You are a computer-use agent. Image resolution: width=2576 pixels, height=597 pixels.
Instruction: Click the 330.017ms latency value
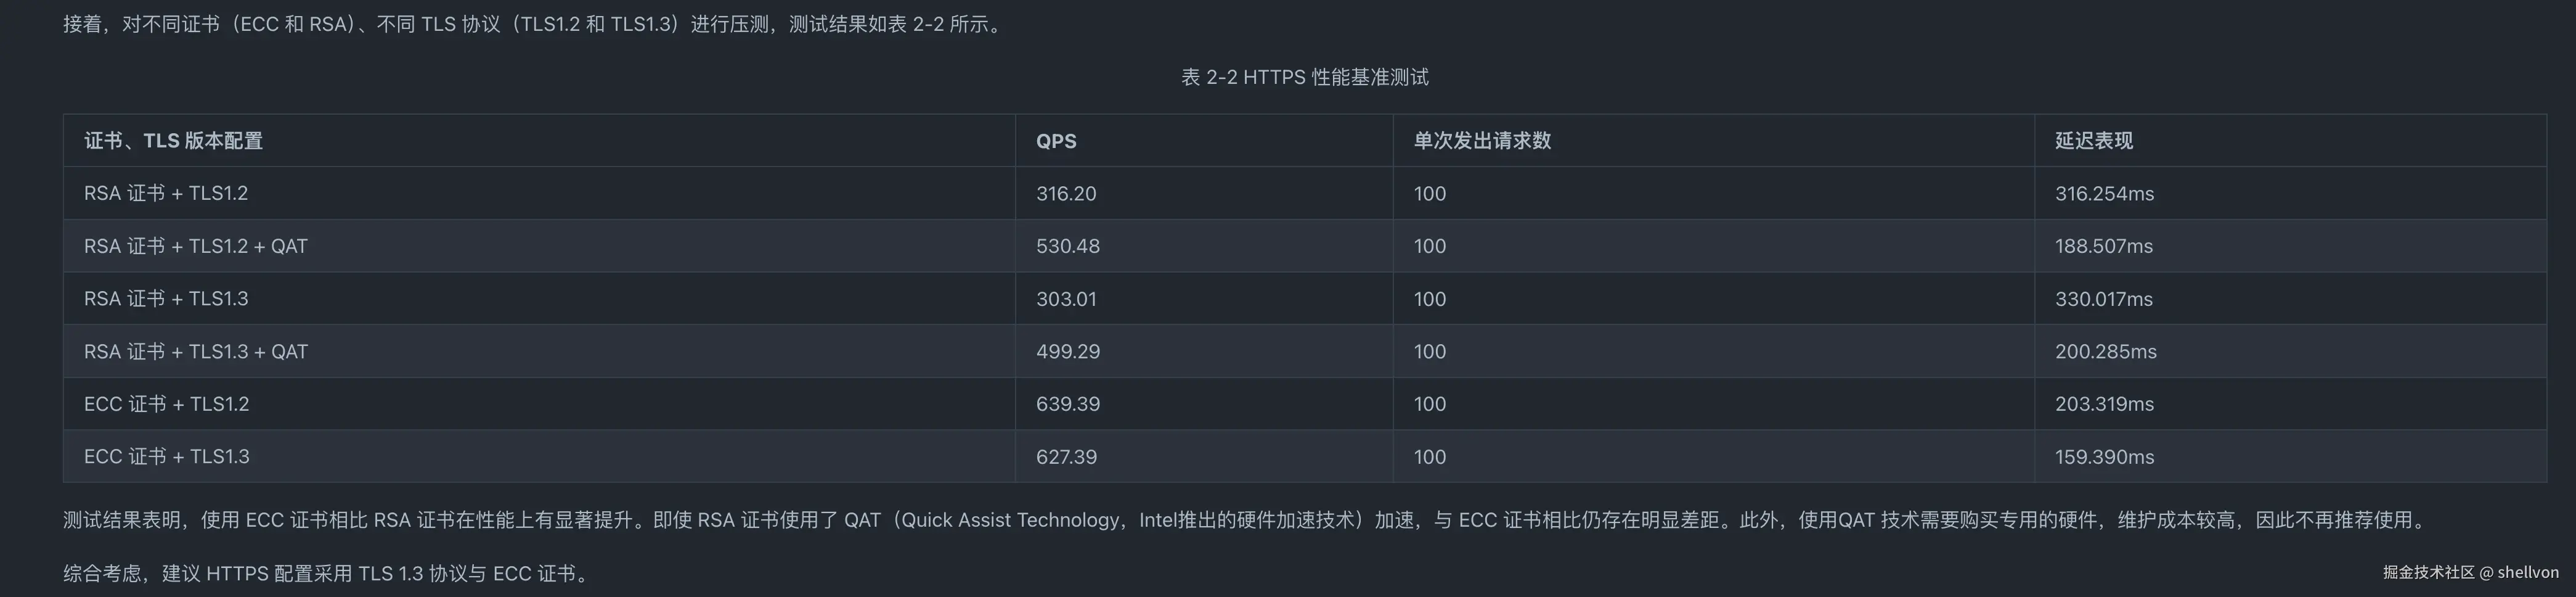coord(2103,299)
